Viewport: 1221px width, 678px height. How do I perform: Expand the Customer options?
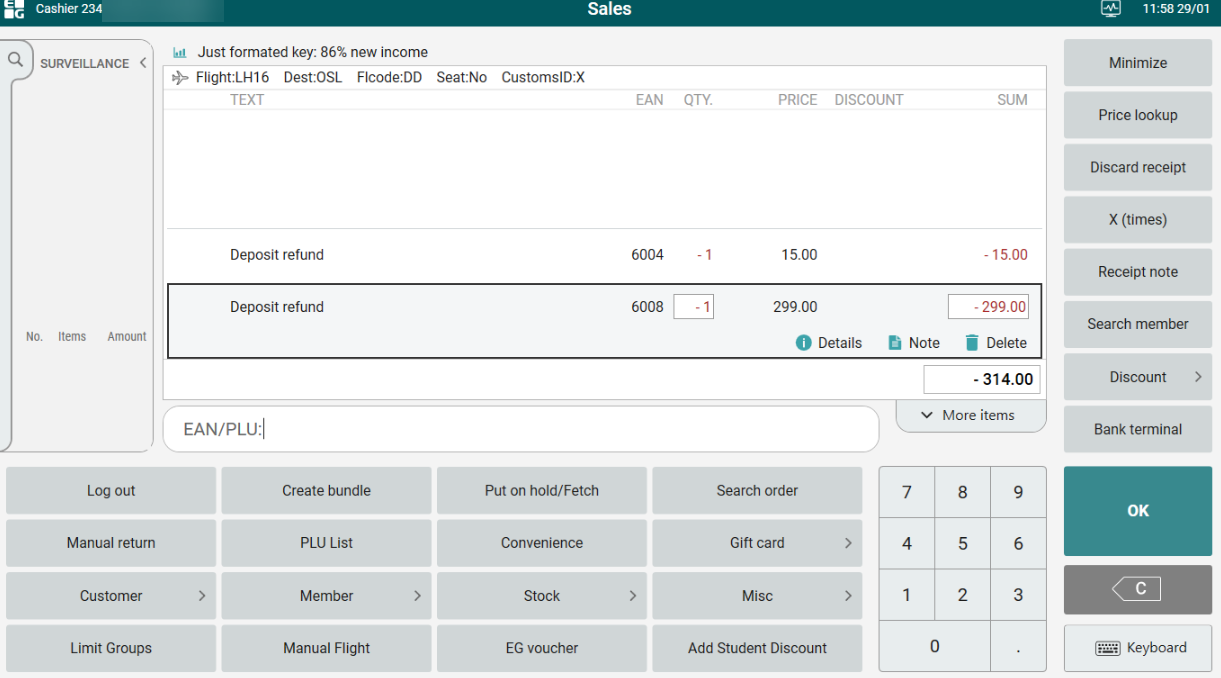[111, 596]
